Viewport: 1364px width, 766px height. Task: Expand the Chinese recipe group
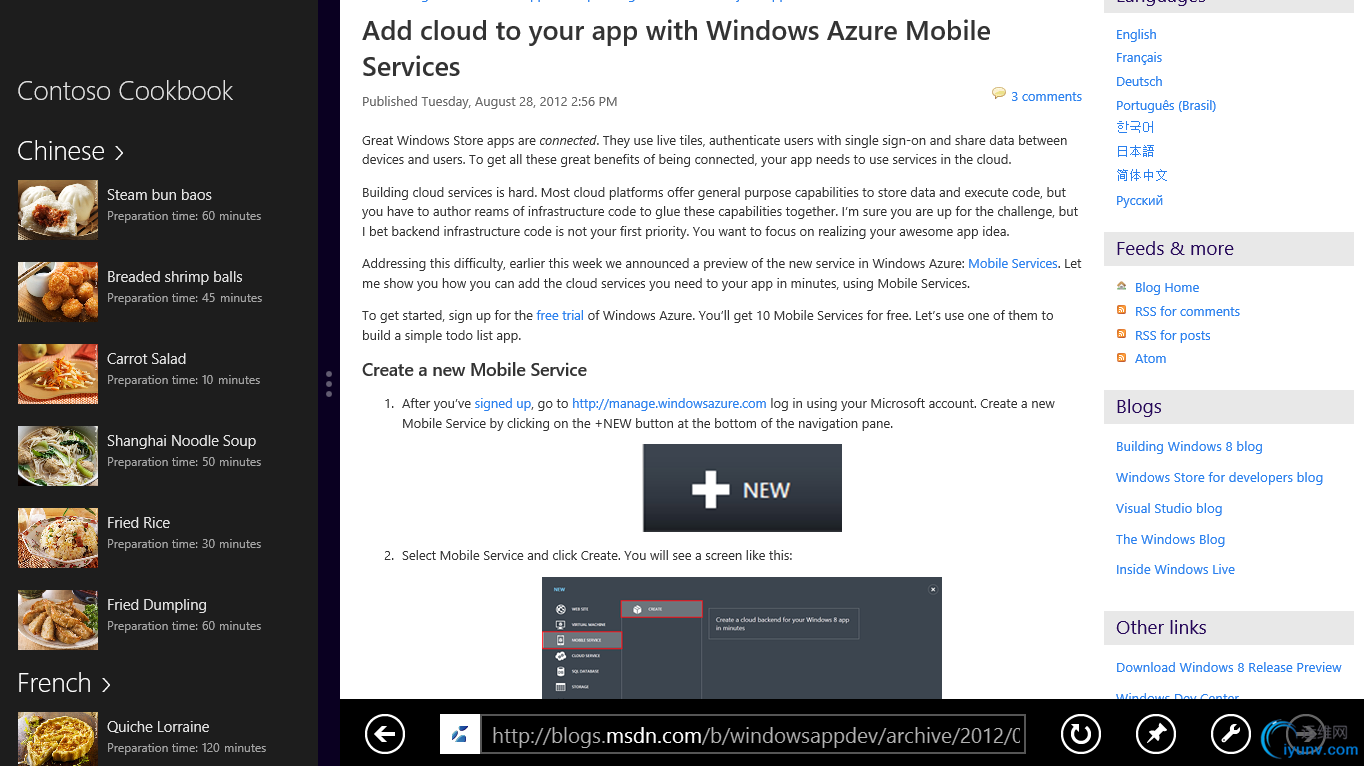pos(71,151)
